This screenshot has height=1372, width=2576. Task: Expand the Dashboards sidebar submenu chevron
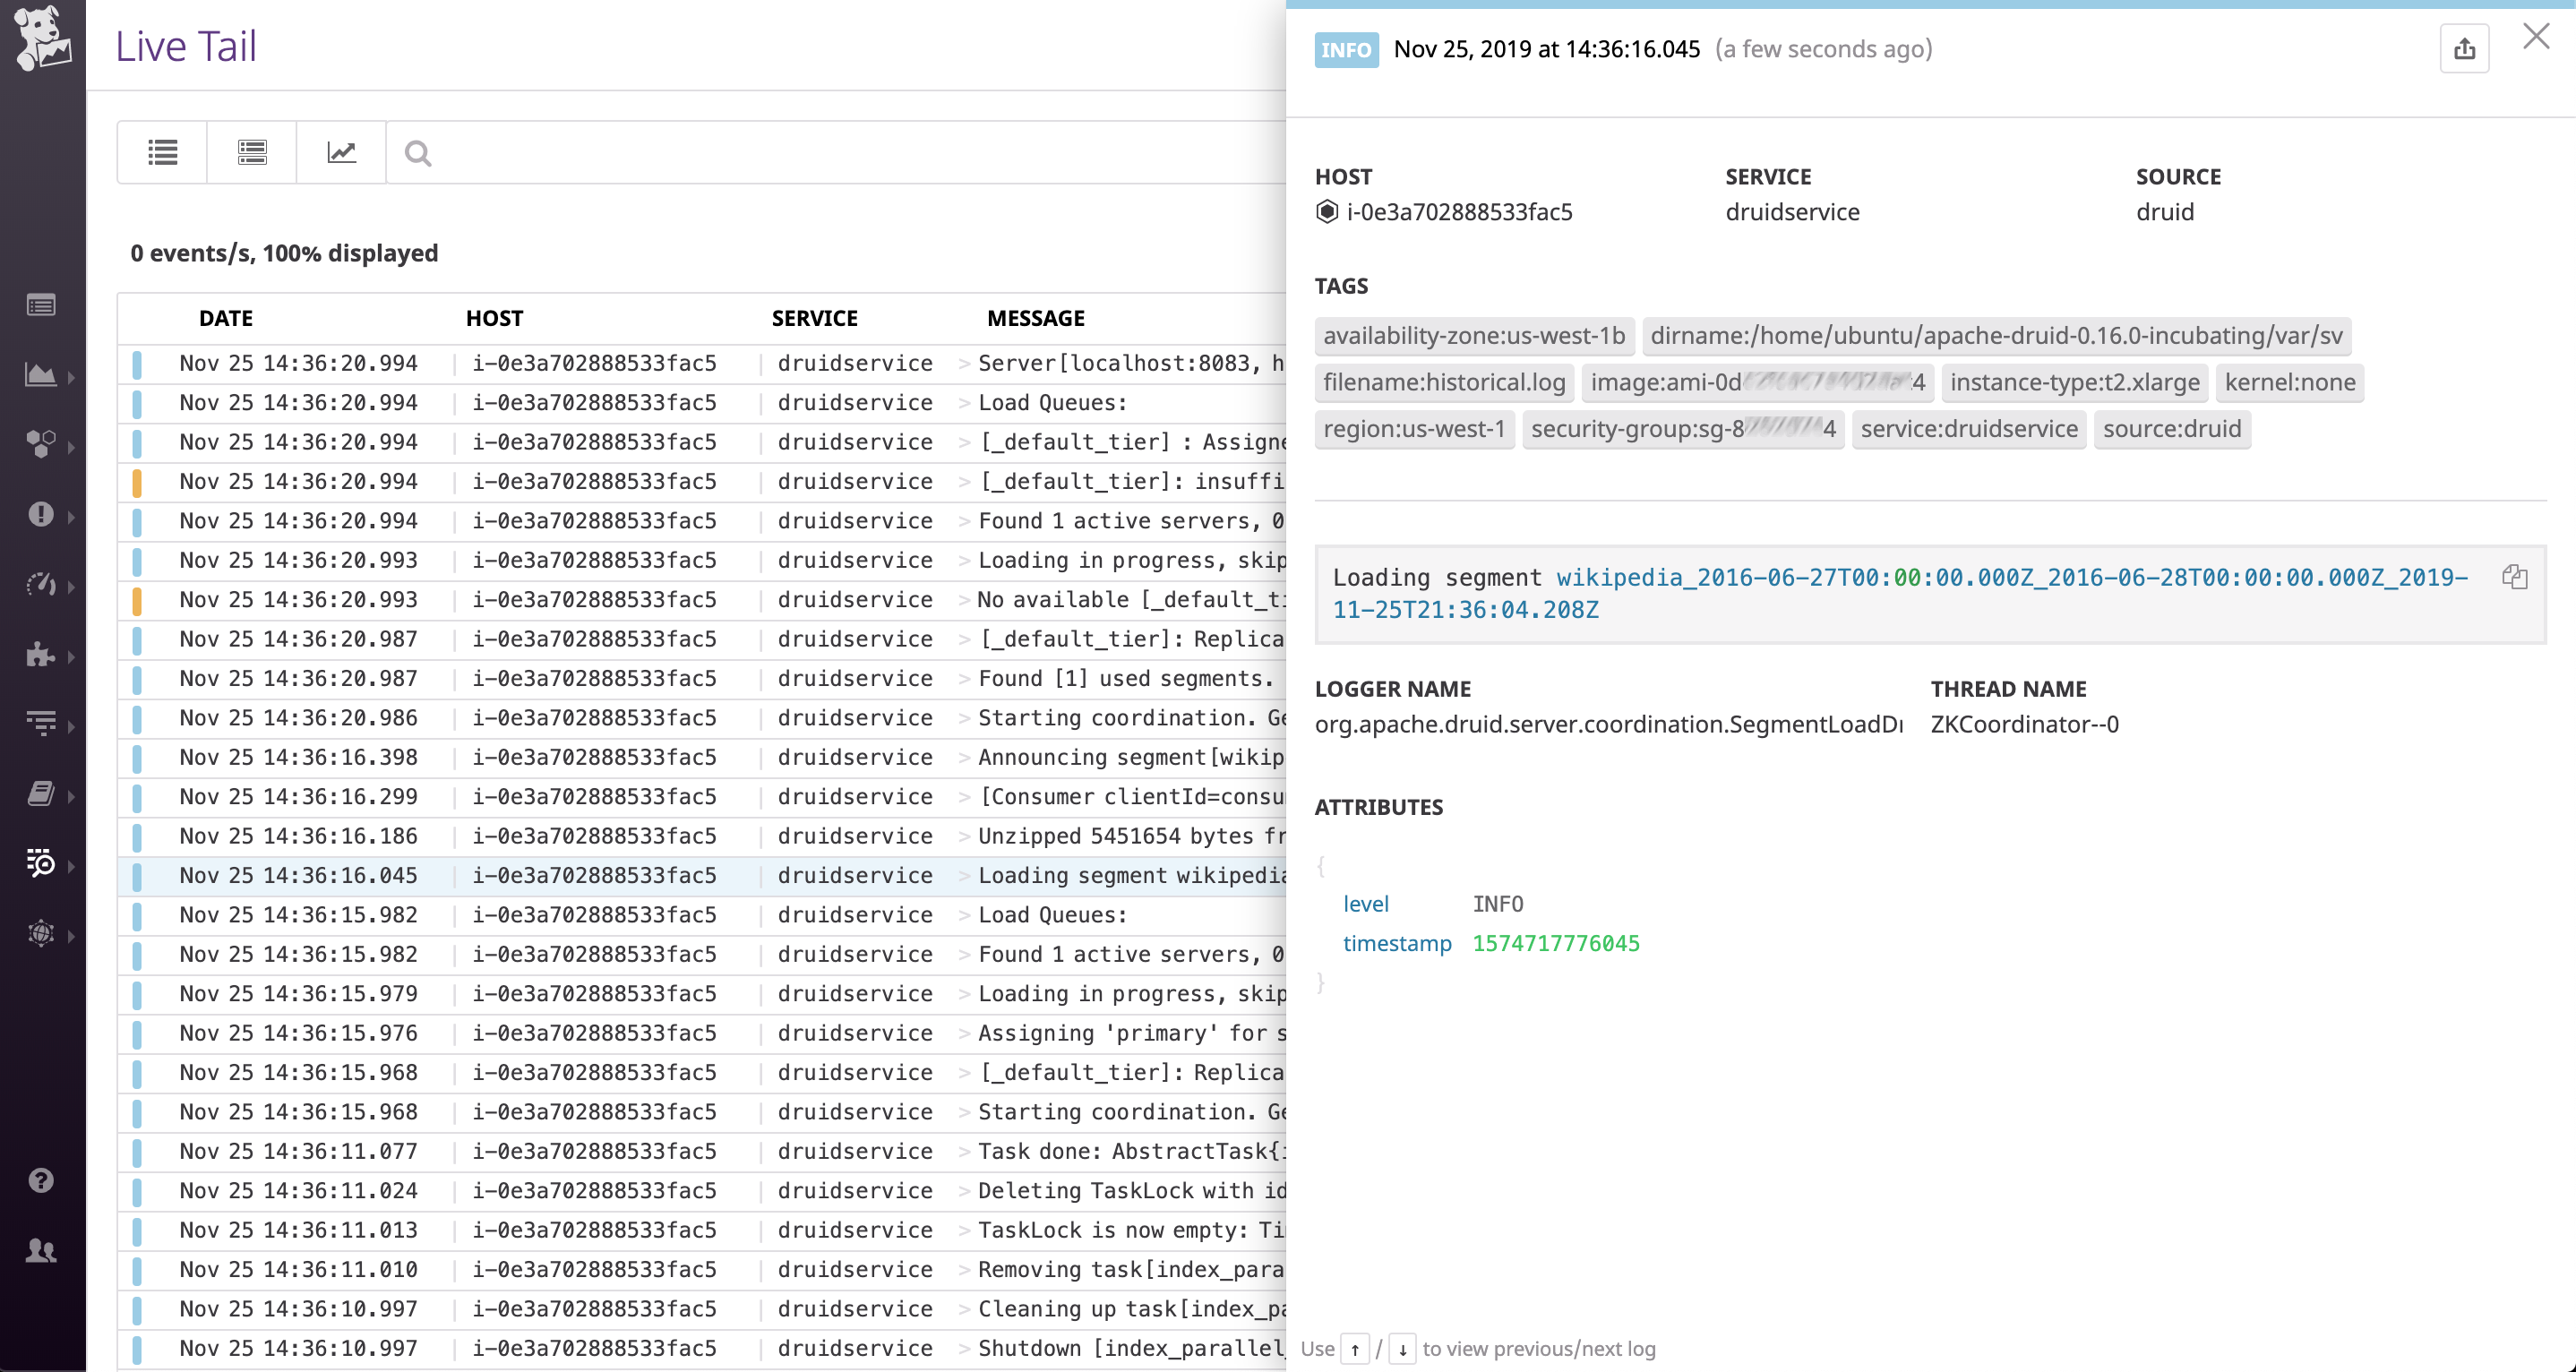coord(71,377)
